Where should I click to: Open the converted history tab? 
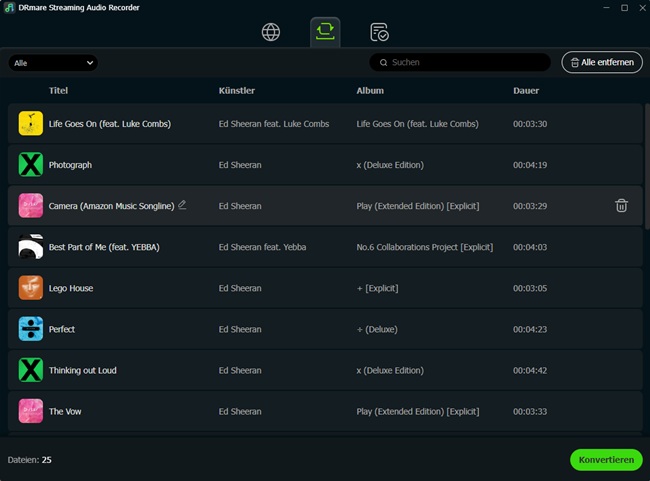click(379, 32)
